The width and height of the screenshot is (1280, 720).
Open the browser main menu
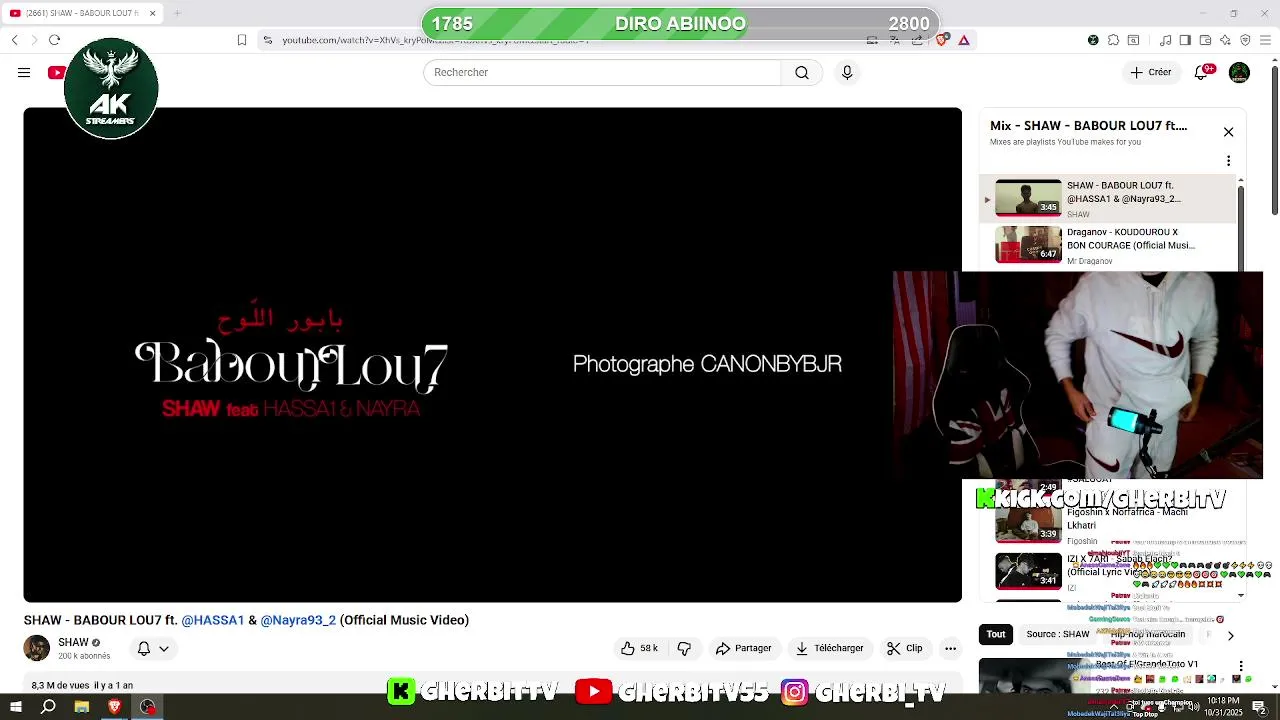[1265, 40]
